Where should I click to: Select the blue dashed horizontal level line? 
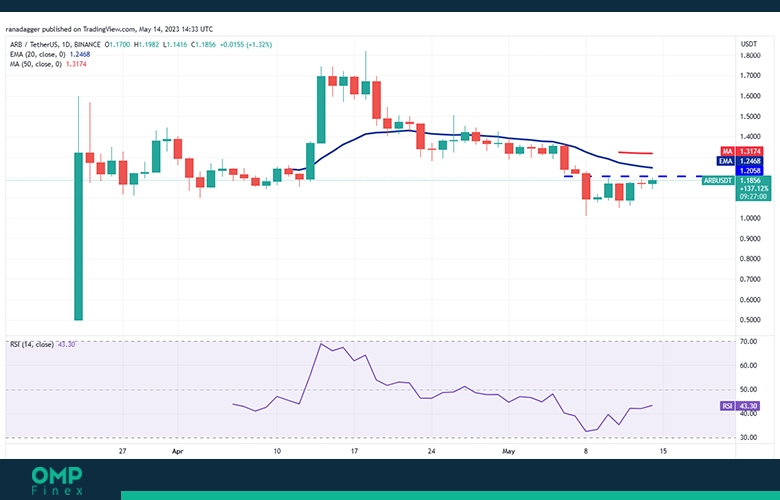(633, 176)
